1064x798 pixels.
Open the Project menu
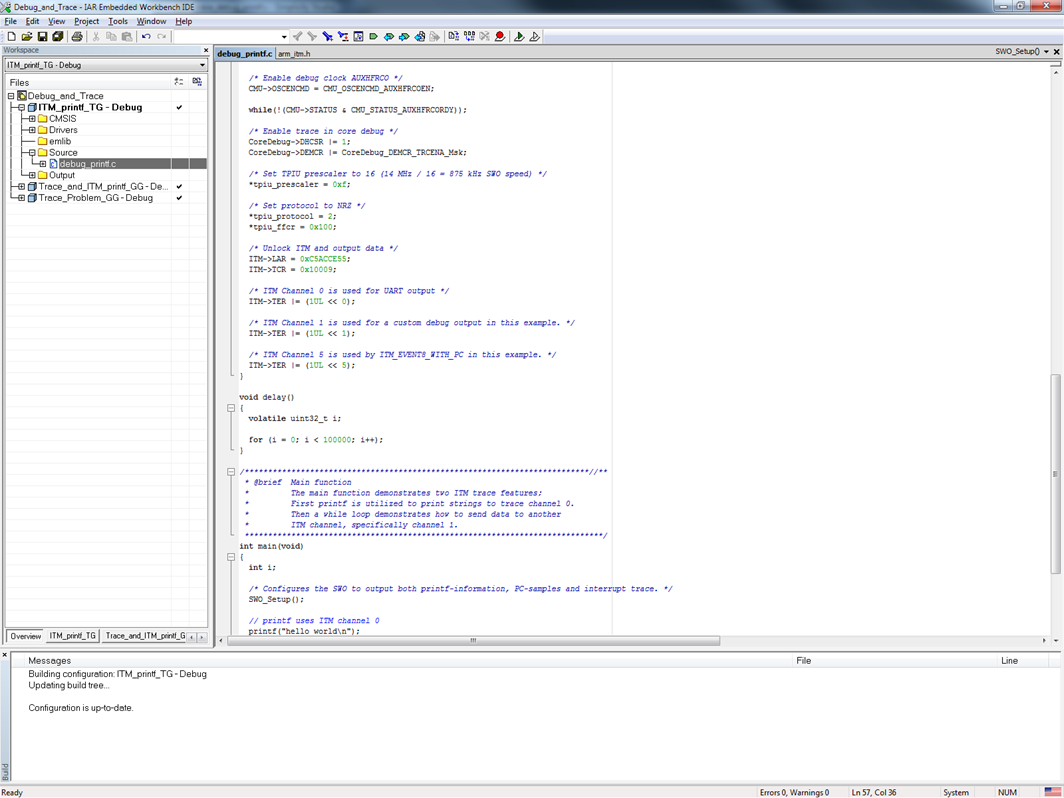tap(86, 21)
